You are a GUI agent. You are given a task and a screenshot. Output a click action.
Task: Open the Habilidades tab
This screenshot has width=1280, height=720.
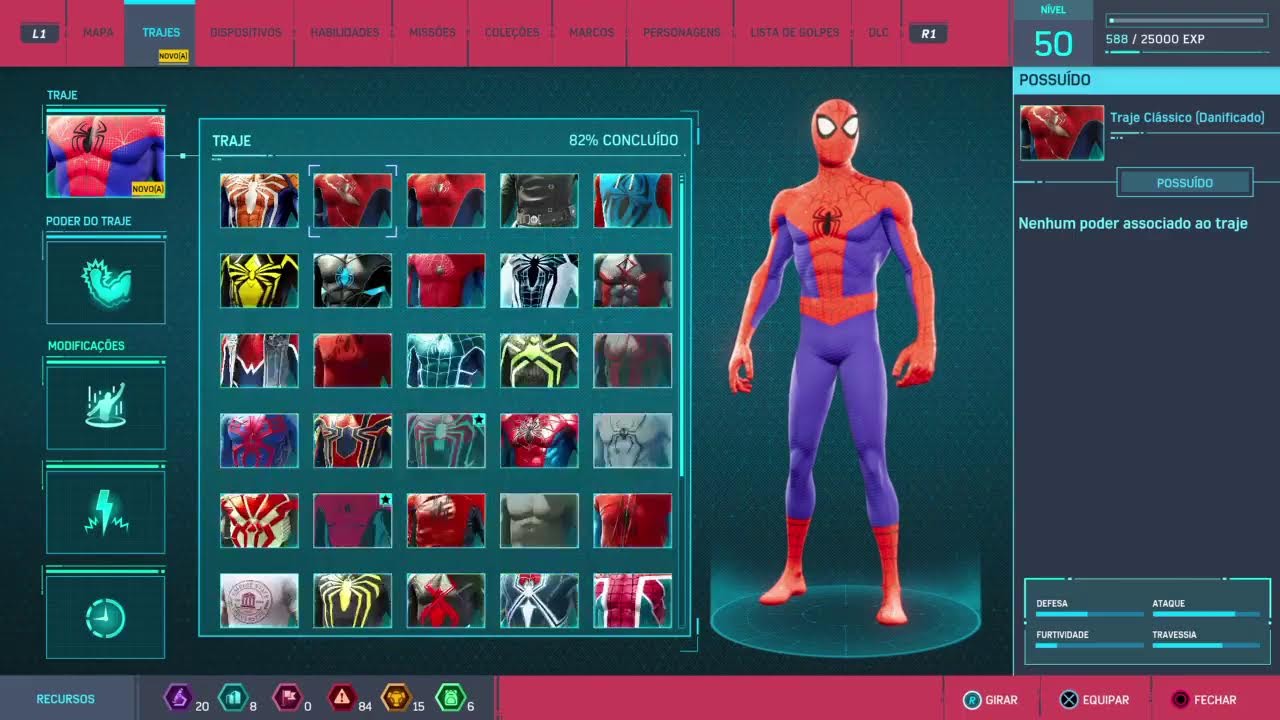click(344, 33)
